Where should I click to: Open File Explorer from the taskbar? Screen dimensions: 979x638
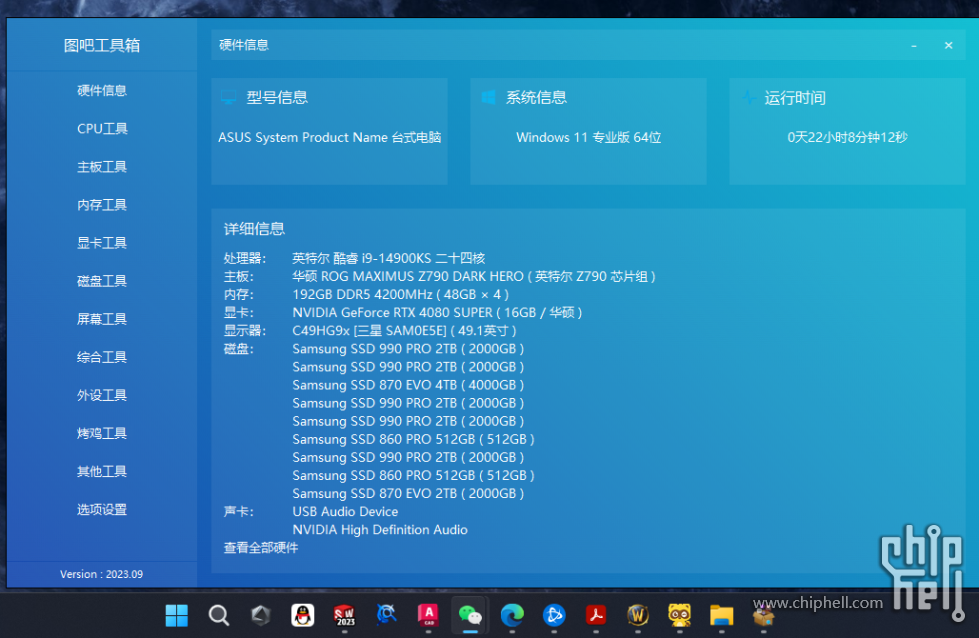[721, 616]
